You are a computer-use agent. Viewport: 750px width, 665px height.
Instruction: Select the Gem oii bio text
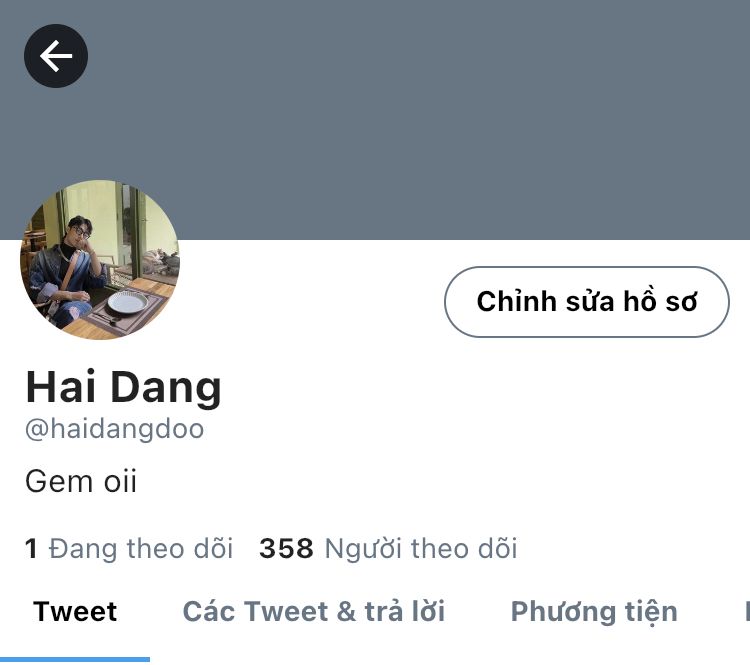81,481
